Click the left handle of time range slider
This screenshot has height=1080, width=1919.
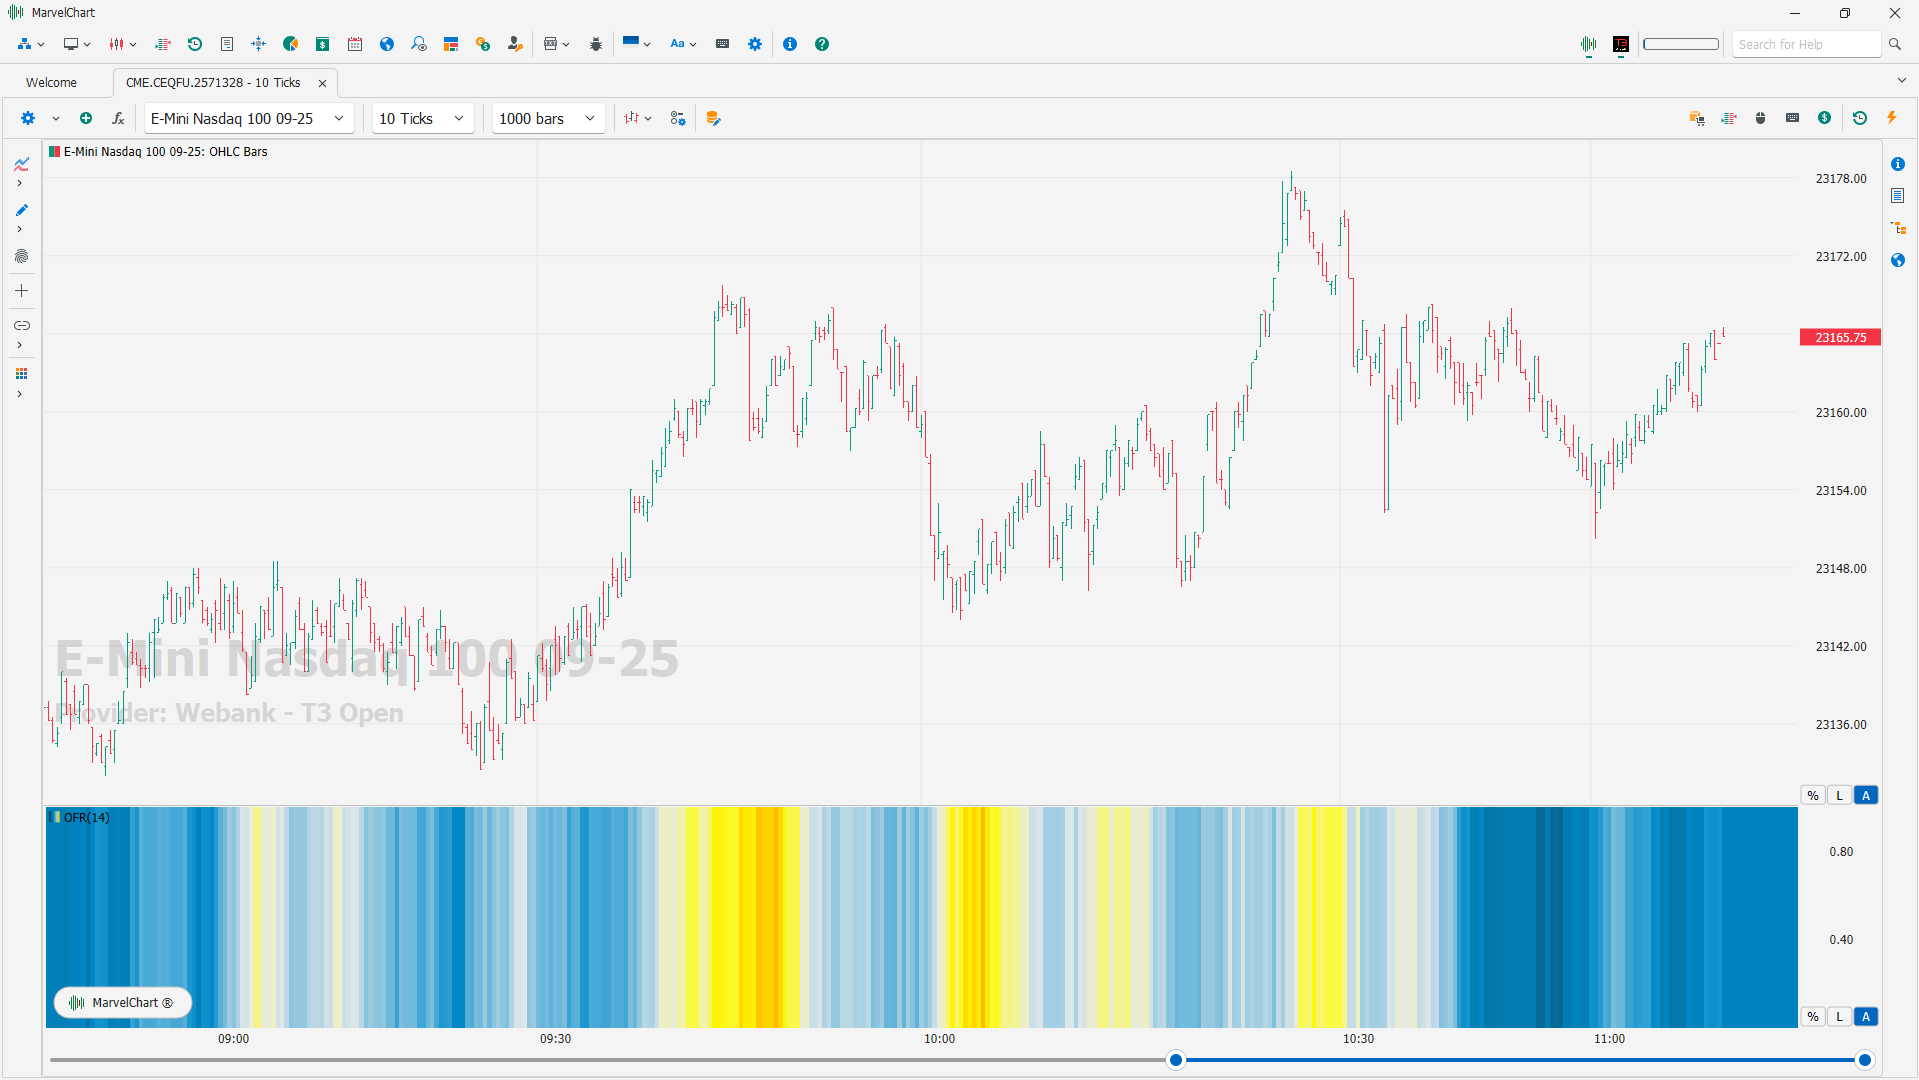coord(1176,1060)
